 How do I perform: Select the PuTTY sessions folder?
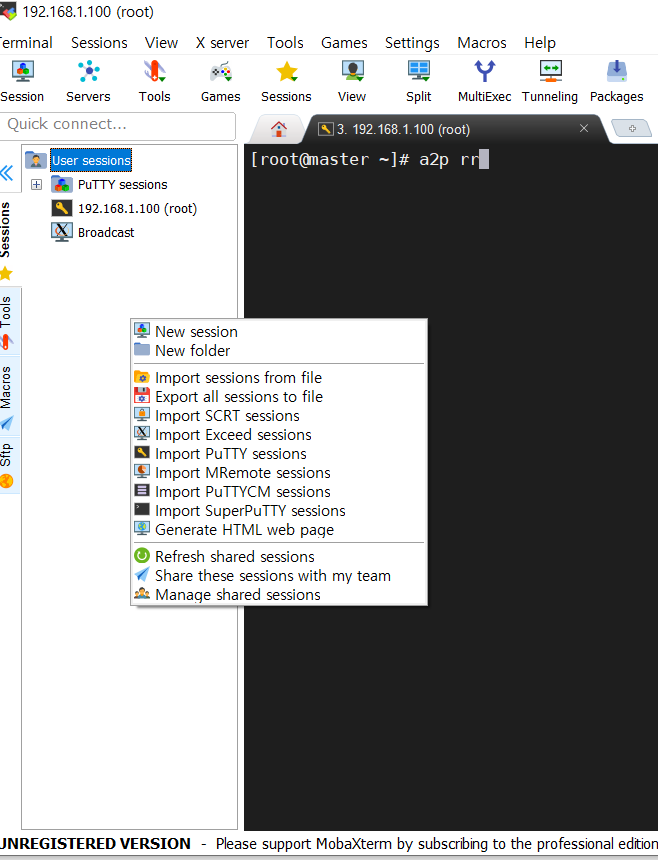[x=122, y=185]
